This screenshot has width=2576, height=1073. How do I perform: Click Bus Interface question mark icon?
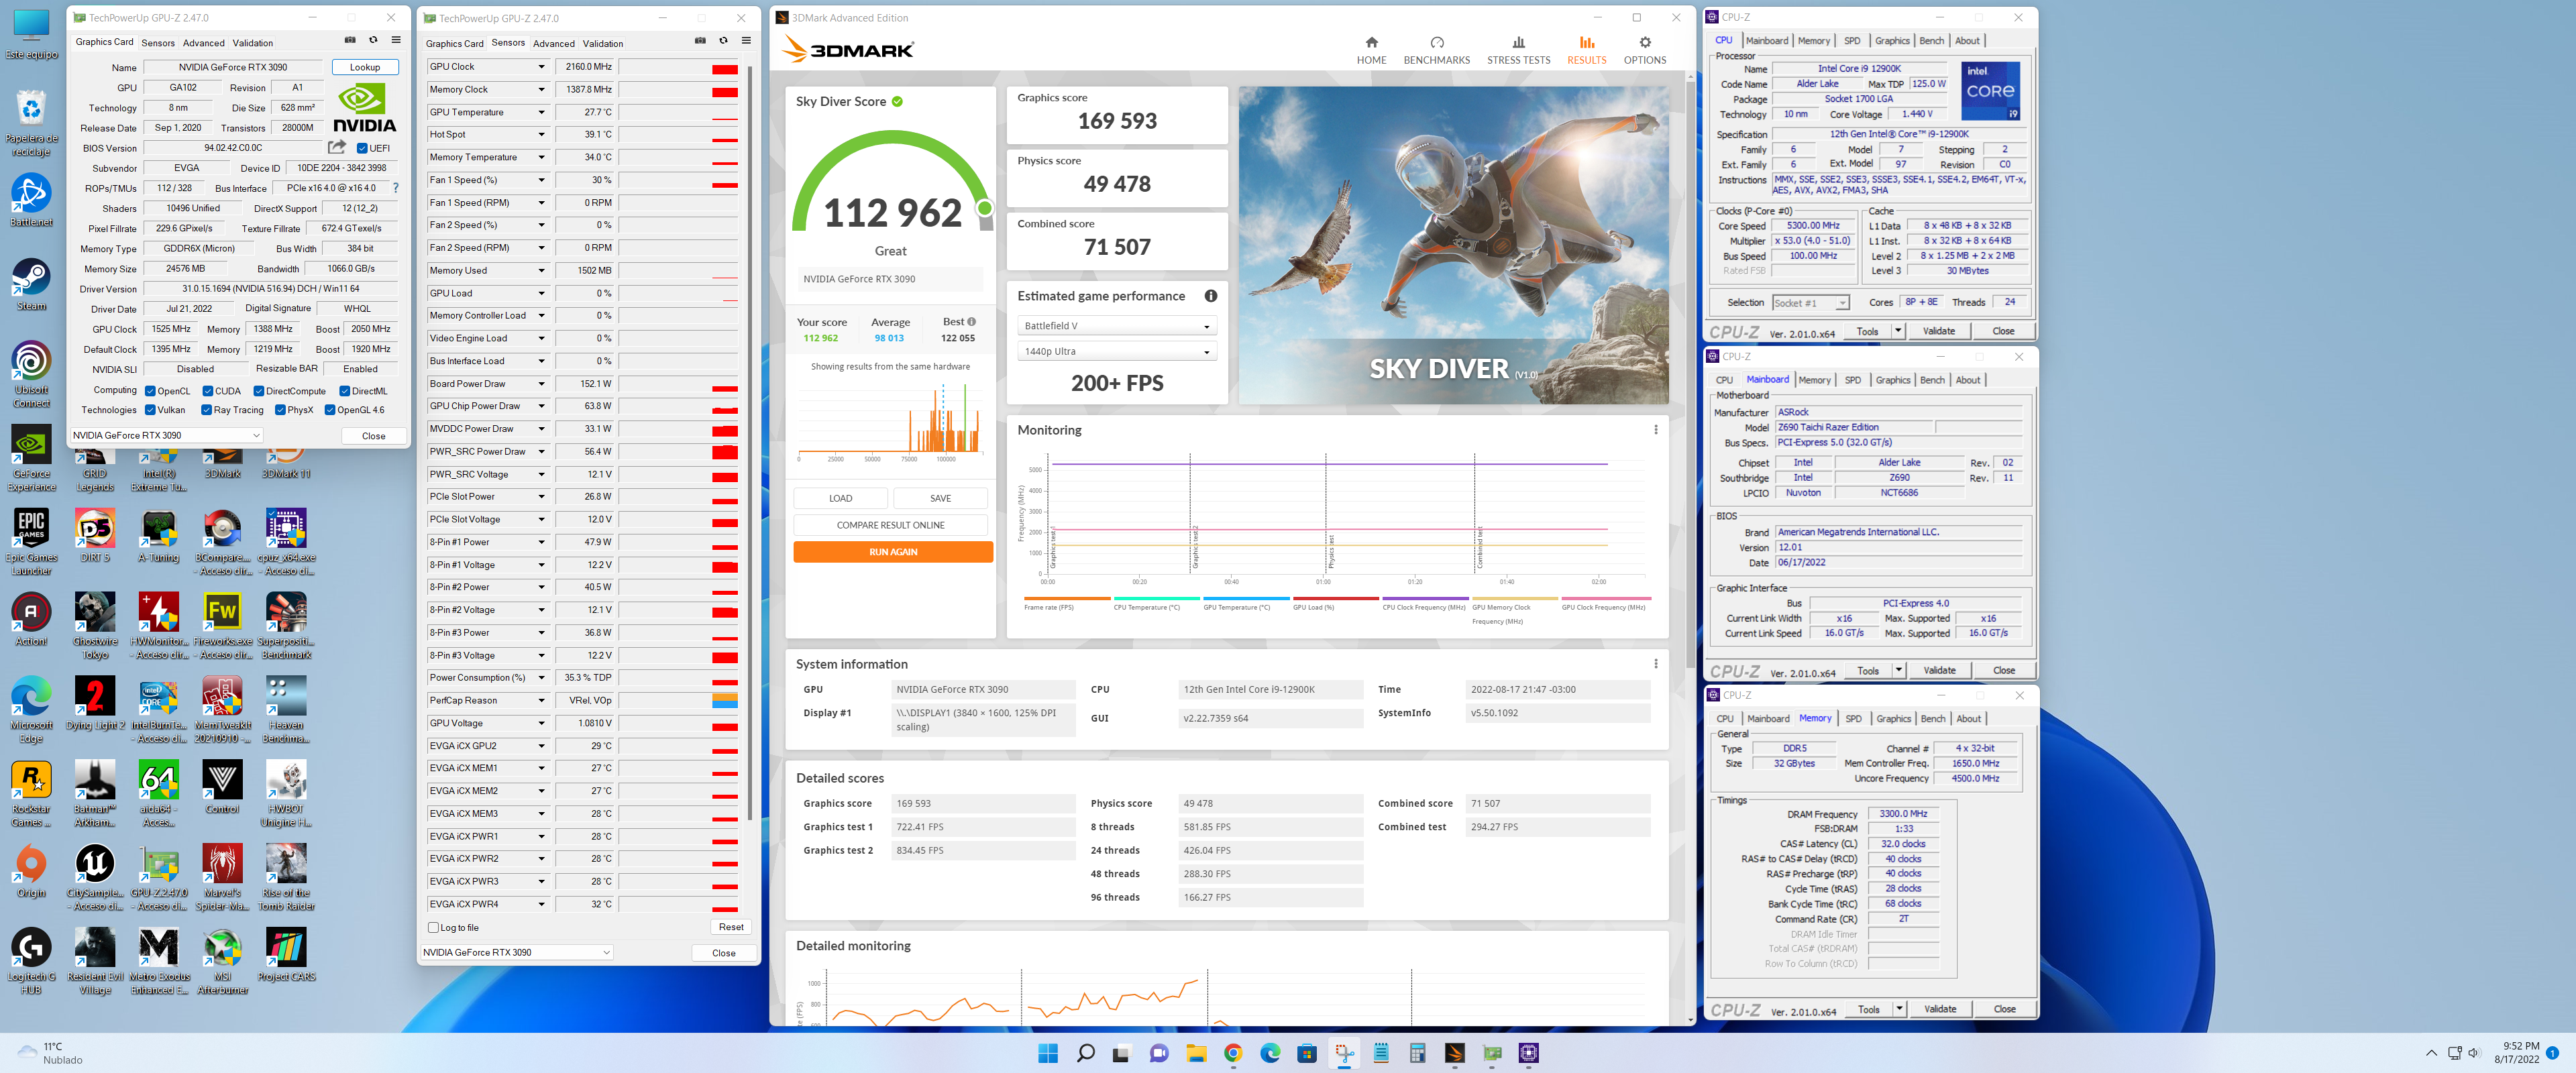coord(395,188)
